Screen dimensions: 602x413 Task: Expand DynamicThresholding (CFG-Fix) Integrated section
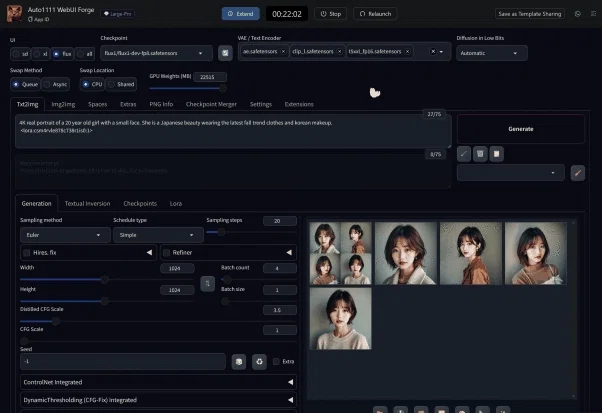click(158, 400)
